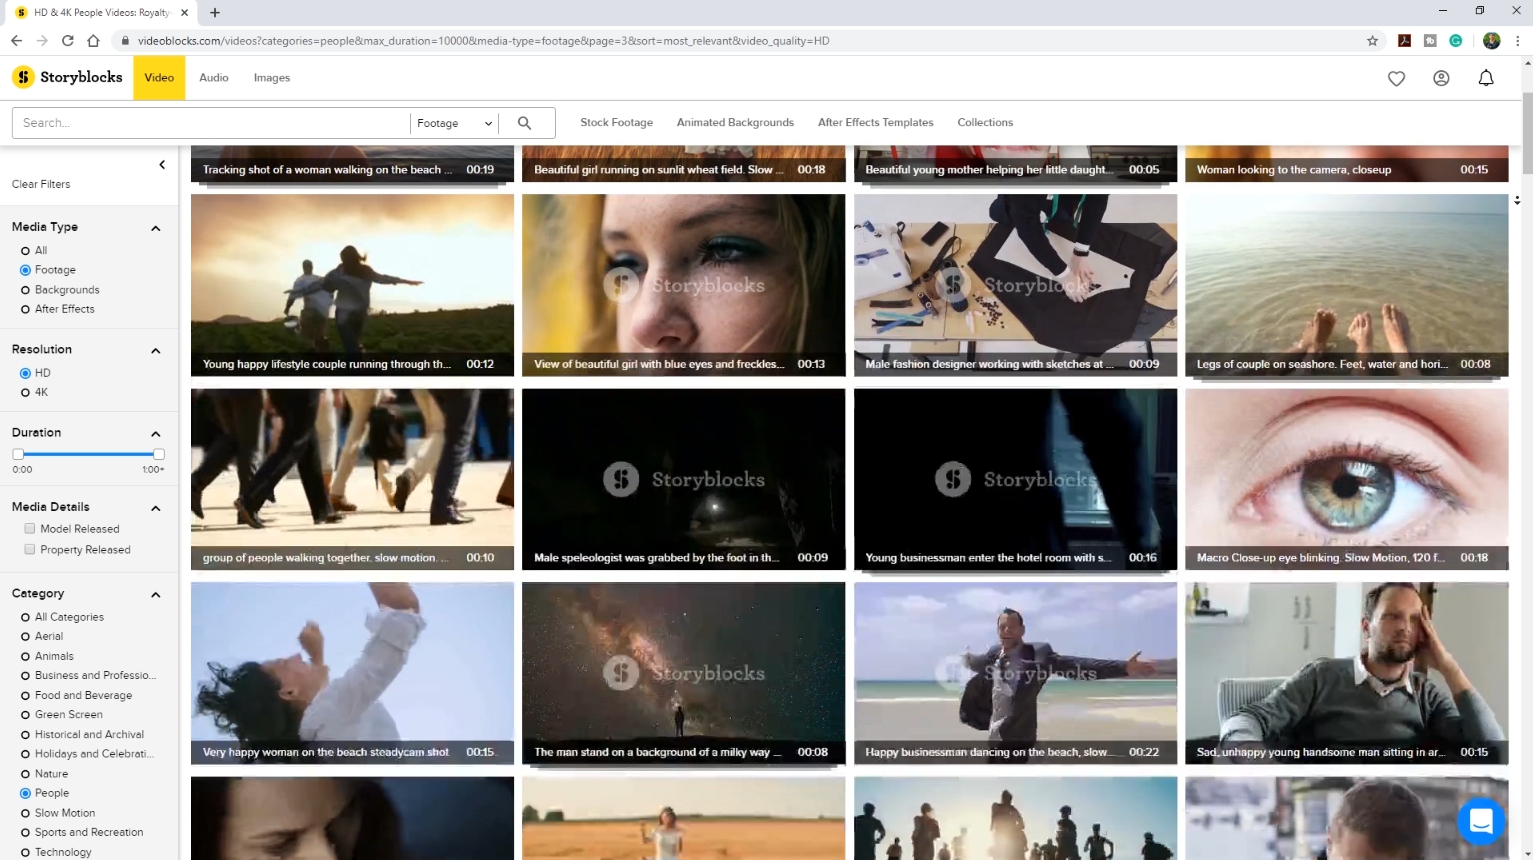The image size is (1533, 860).
Task: Collapse the Category section
Action: (156, 595)
